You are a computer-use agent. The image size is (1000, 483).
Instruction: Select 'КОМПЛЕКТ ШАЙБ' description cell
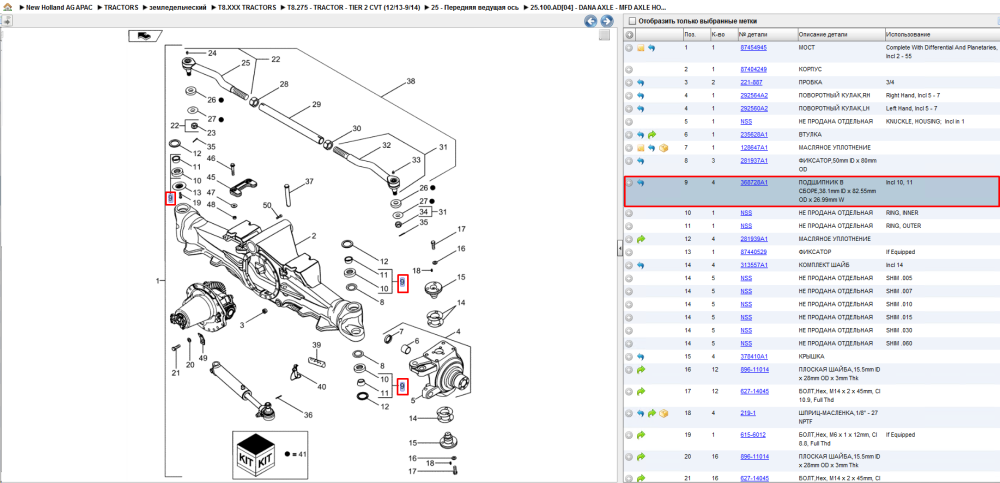click(x=824, y=265)
